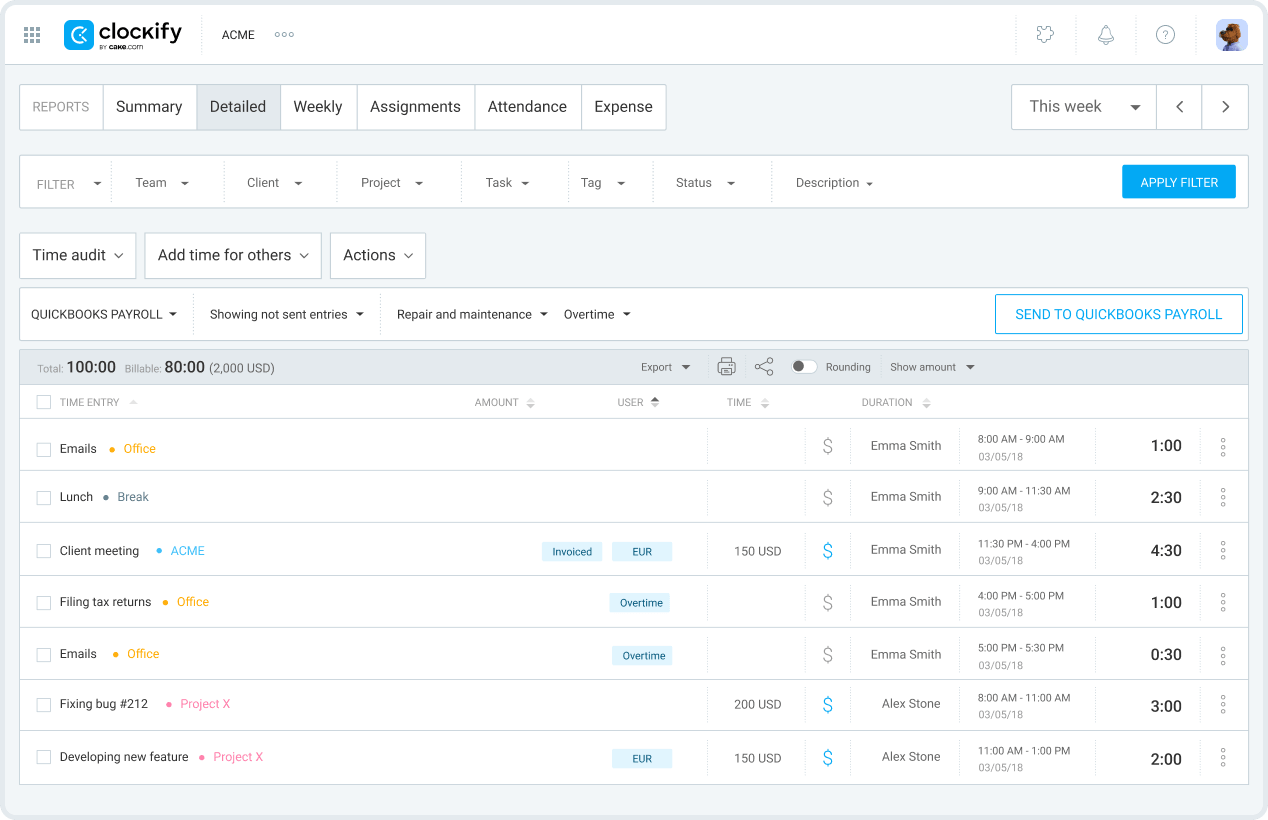Share the report with share icon

point(764,367)
